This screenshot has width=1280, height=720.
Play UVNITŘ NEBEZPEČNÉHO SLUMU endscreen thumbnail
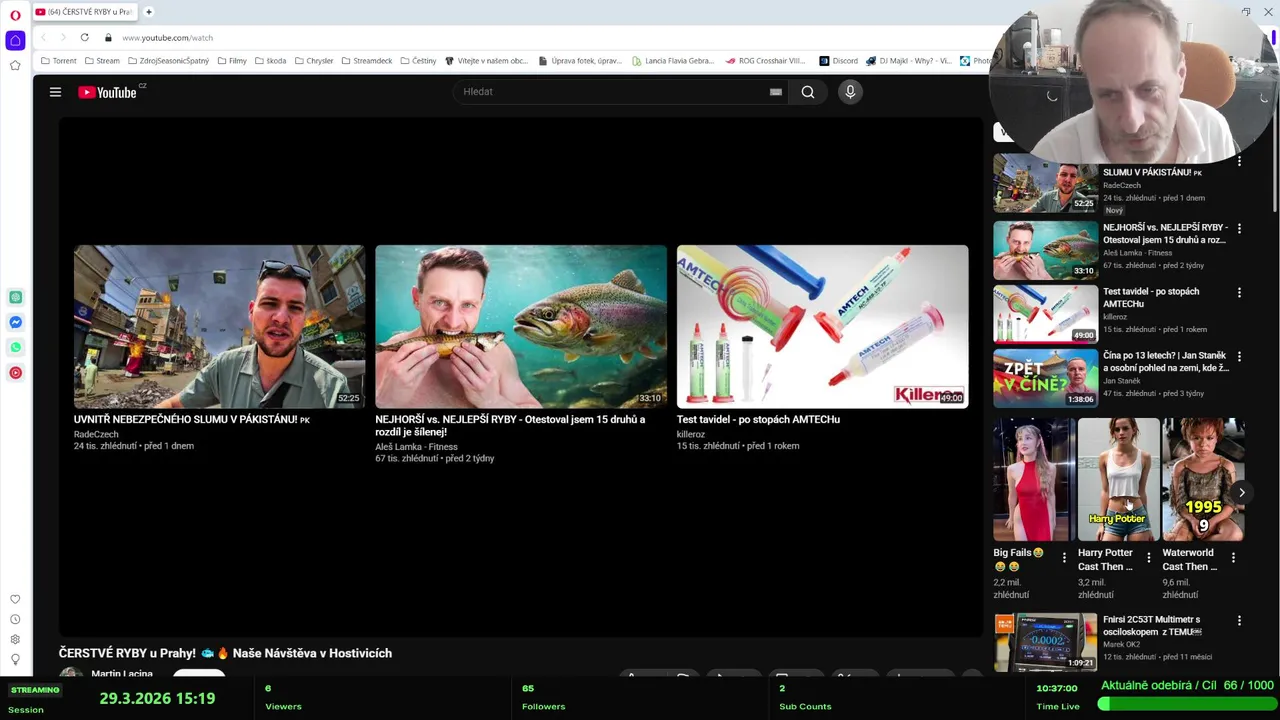coord(219,326)
